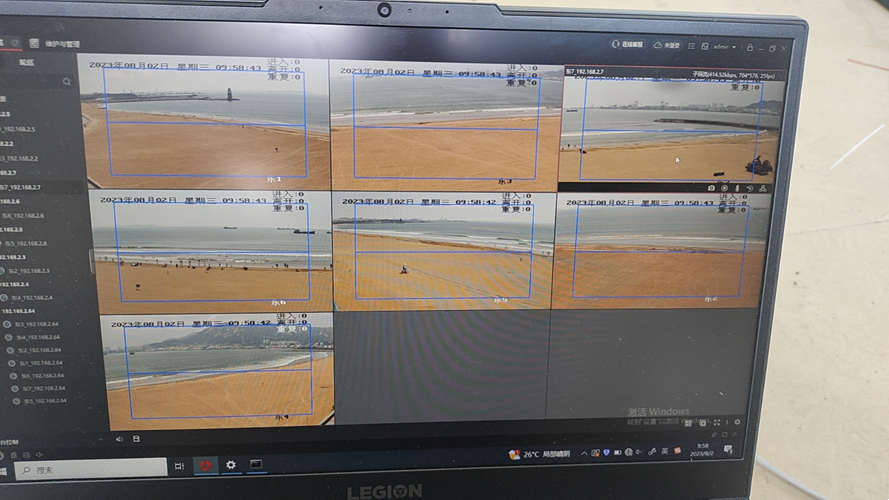Click the microphone two-way audio icon
The image size is (889, 500).
737,188
